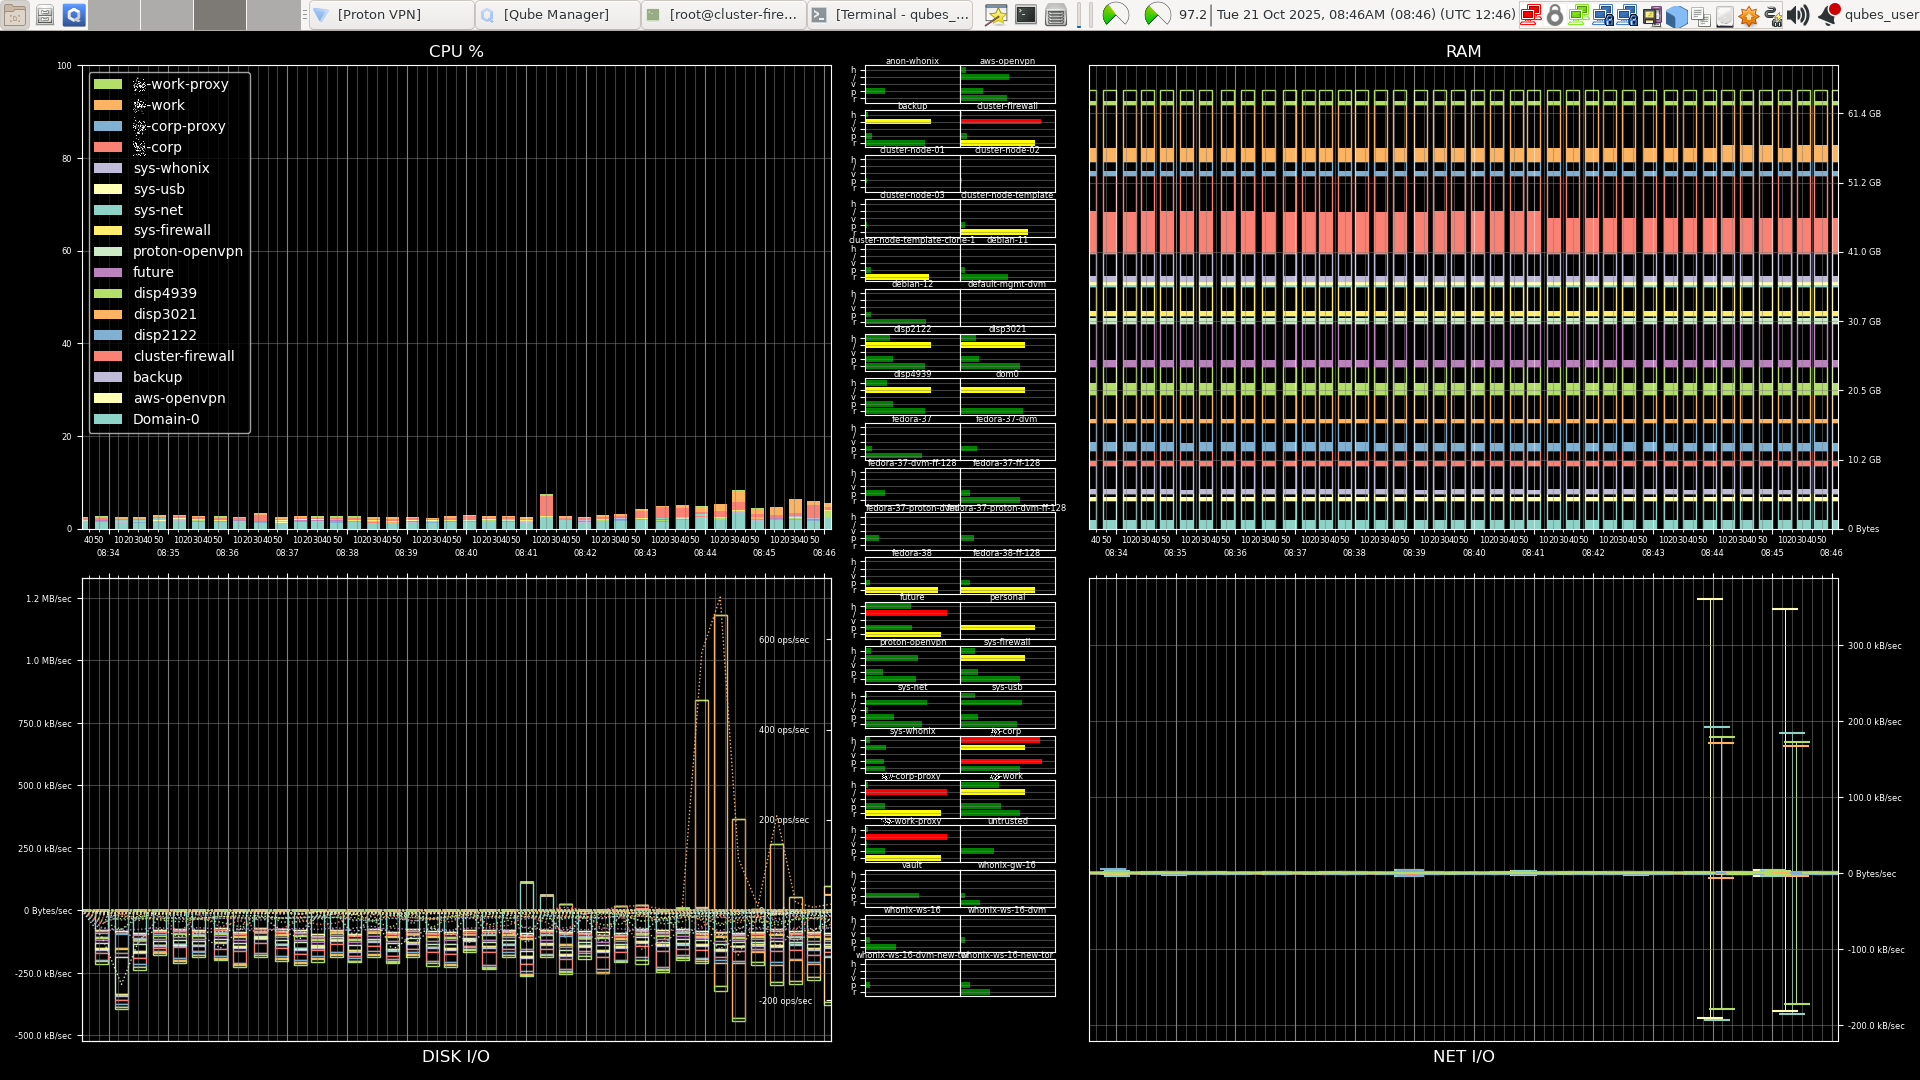Open the orange gear updates tray icon
This screenshot has height=1080, width=1920.
[x=1749, y=15]
